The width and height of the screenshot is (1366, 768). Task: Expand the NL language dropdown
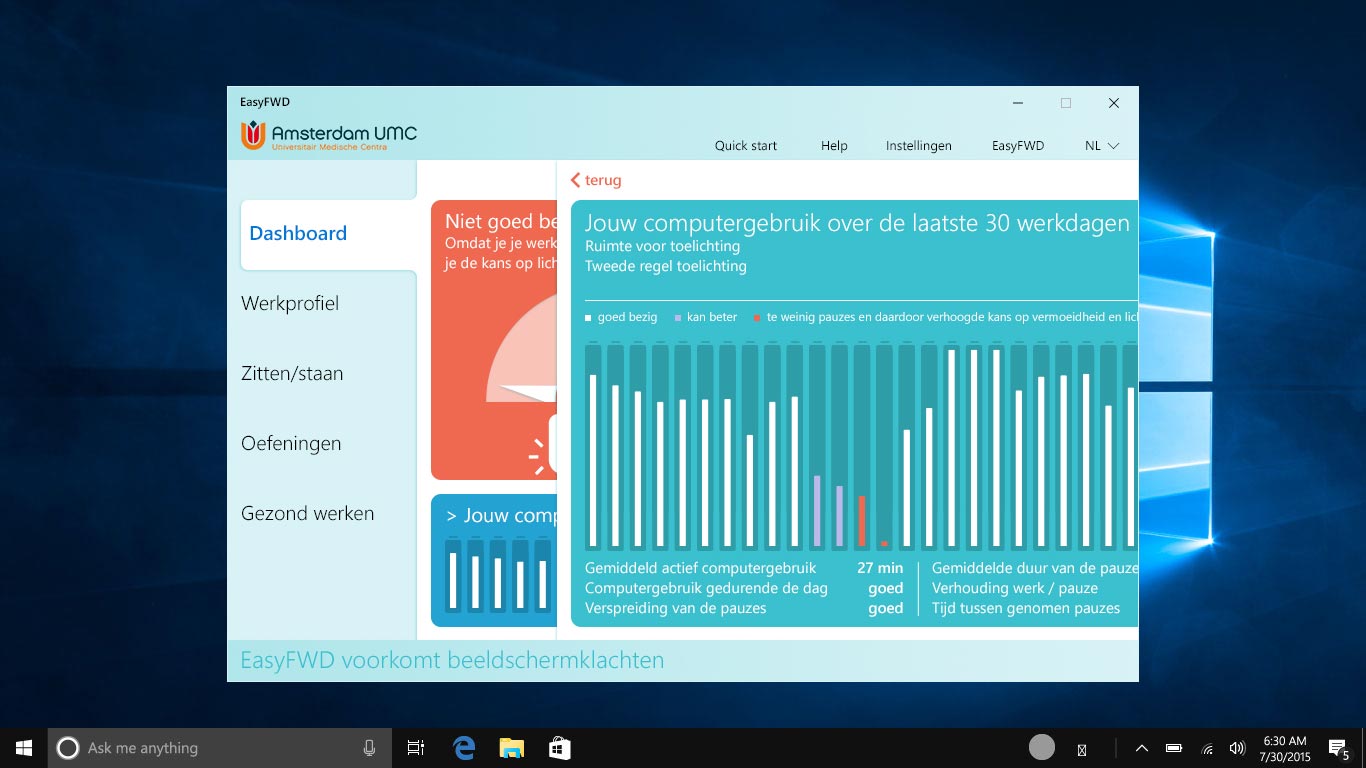1102,146
